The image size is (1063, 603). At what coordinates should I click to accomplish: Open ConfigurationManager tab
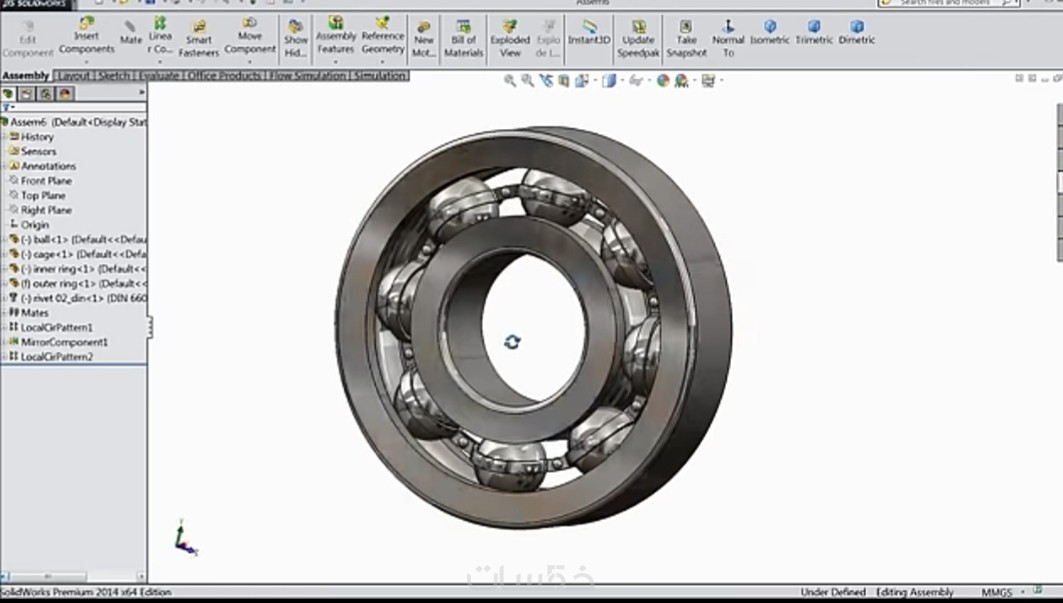point(46,94)
